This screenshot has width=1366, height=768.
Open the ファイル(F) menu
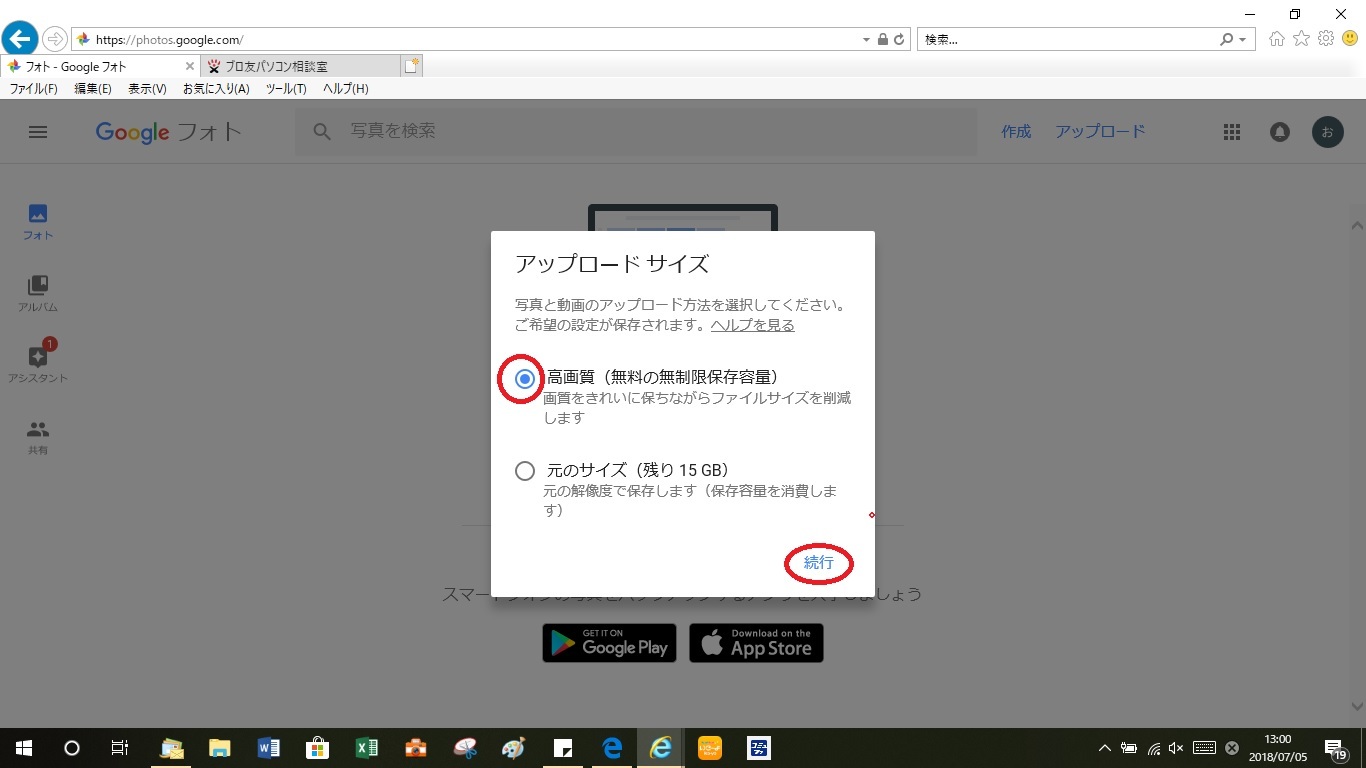click(33, 89)
